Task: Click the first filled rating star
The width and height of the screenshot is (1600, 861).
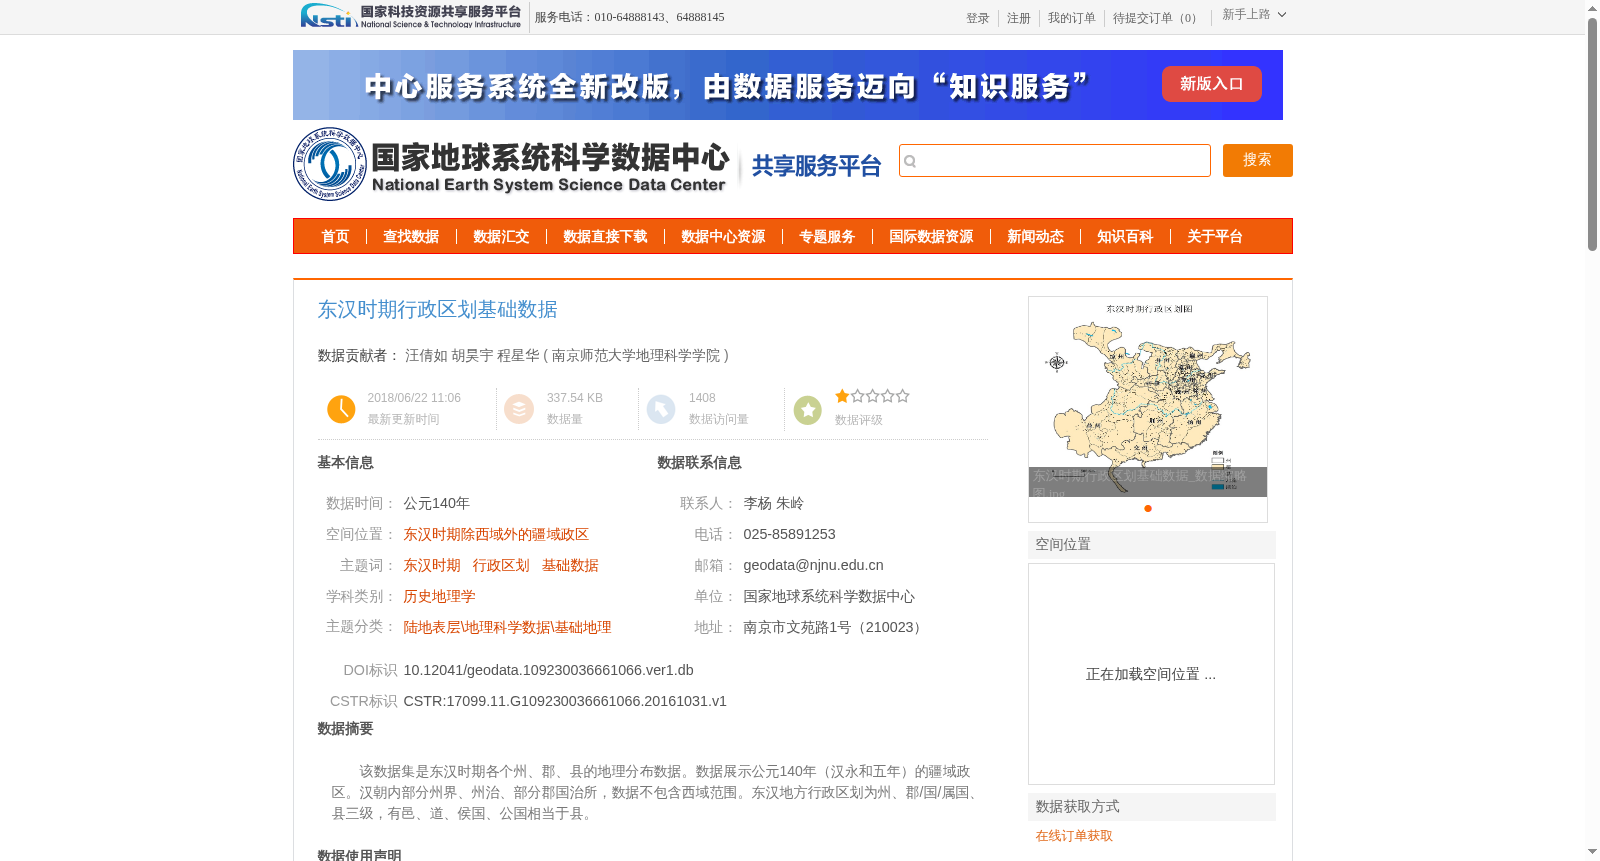Action: click(842, 396)
